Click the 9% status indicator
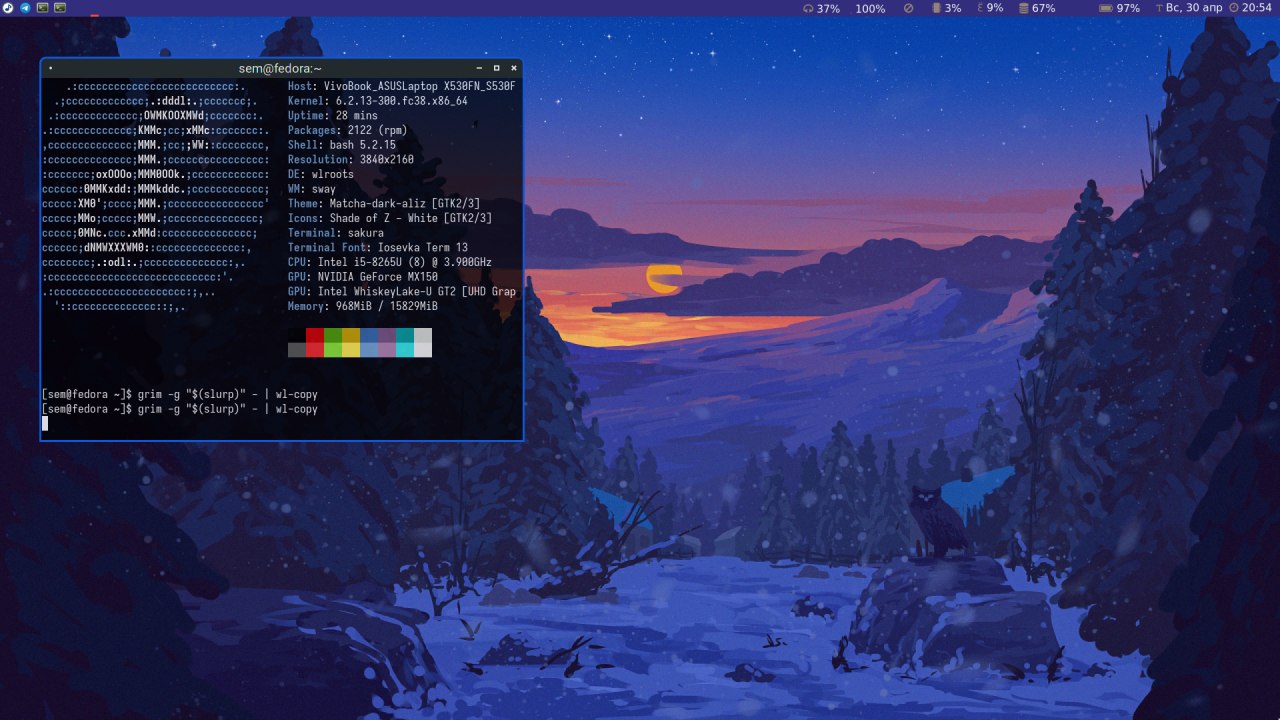1280x720 pixels. click(990, 8)
